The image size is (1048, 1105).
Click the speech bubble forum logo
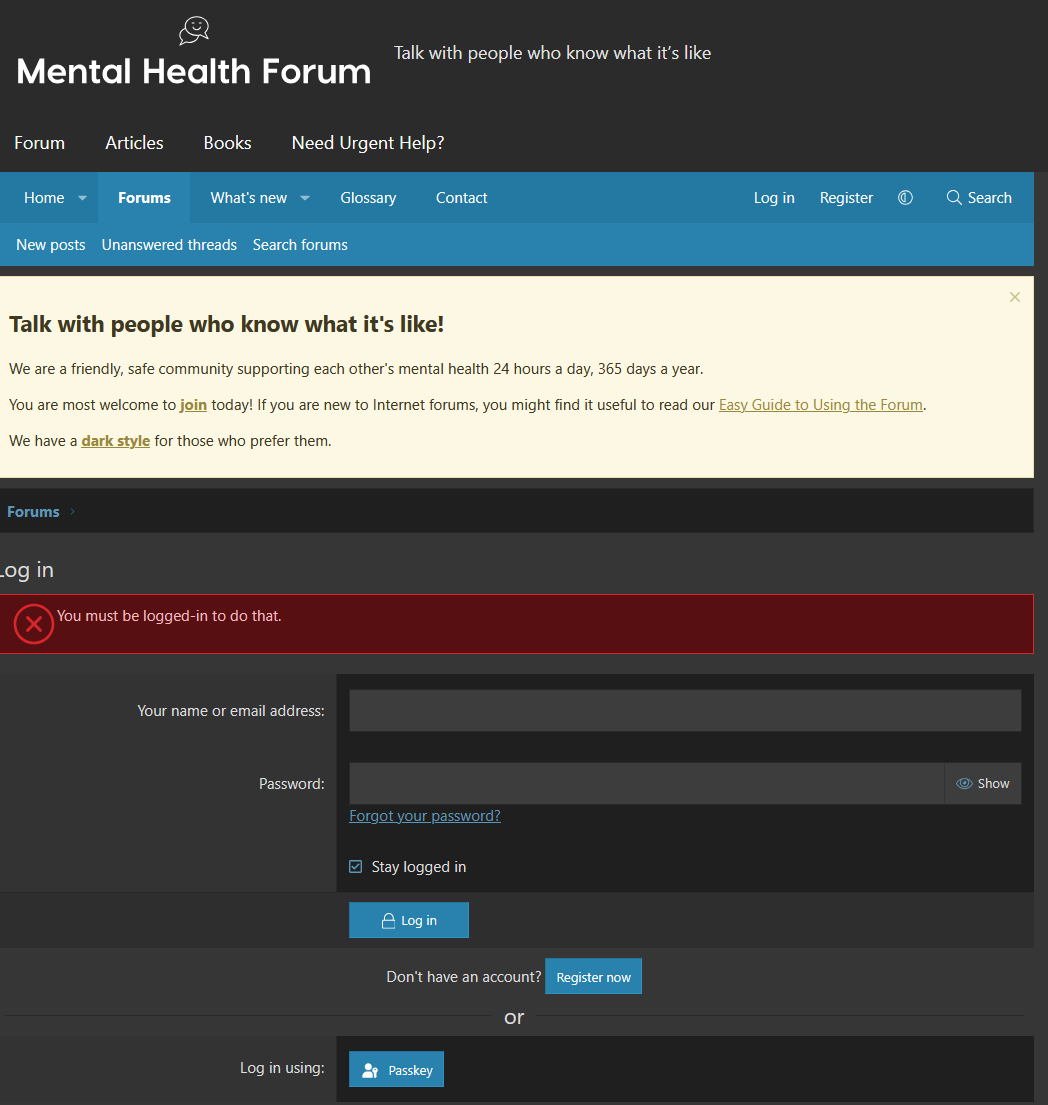tap(194, 31)
